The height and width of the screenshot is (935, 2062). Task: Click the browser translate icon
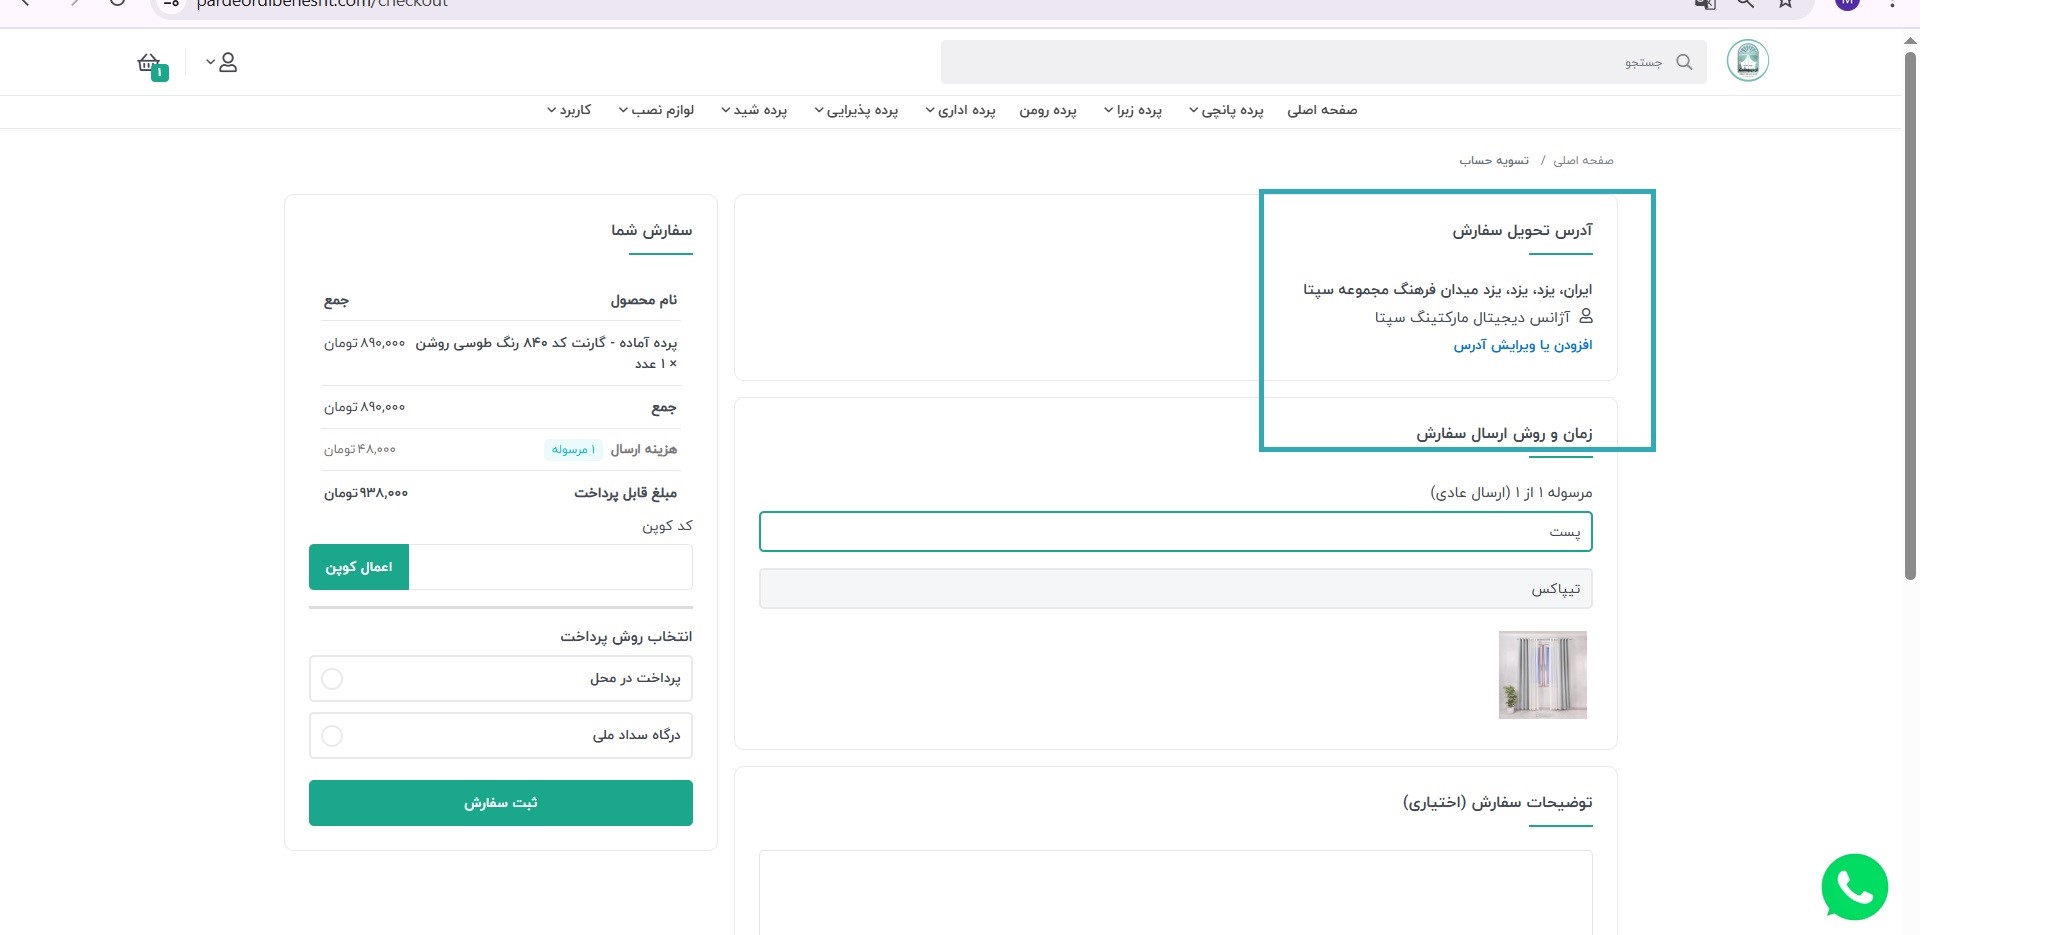1705,4
